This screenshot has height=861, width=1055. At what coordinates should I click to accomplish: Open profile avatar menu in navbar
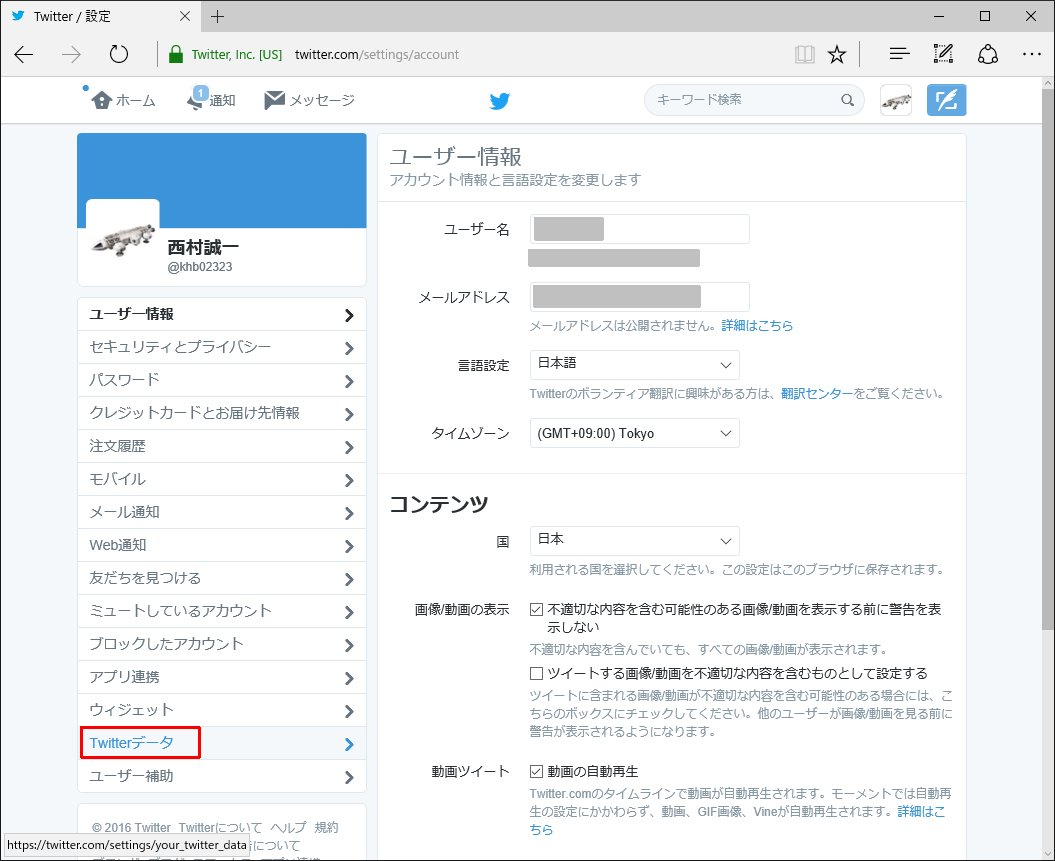click(896, 100)
